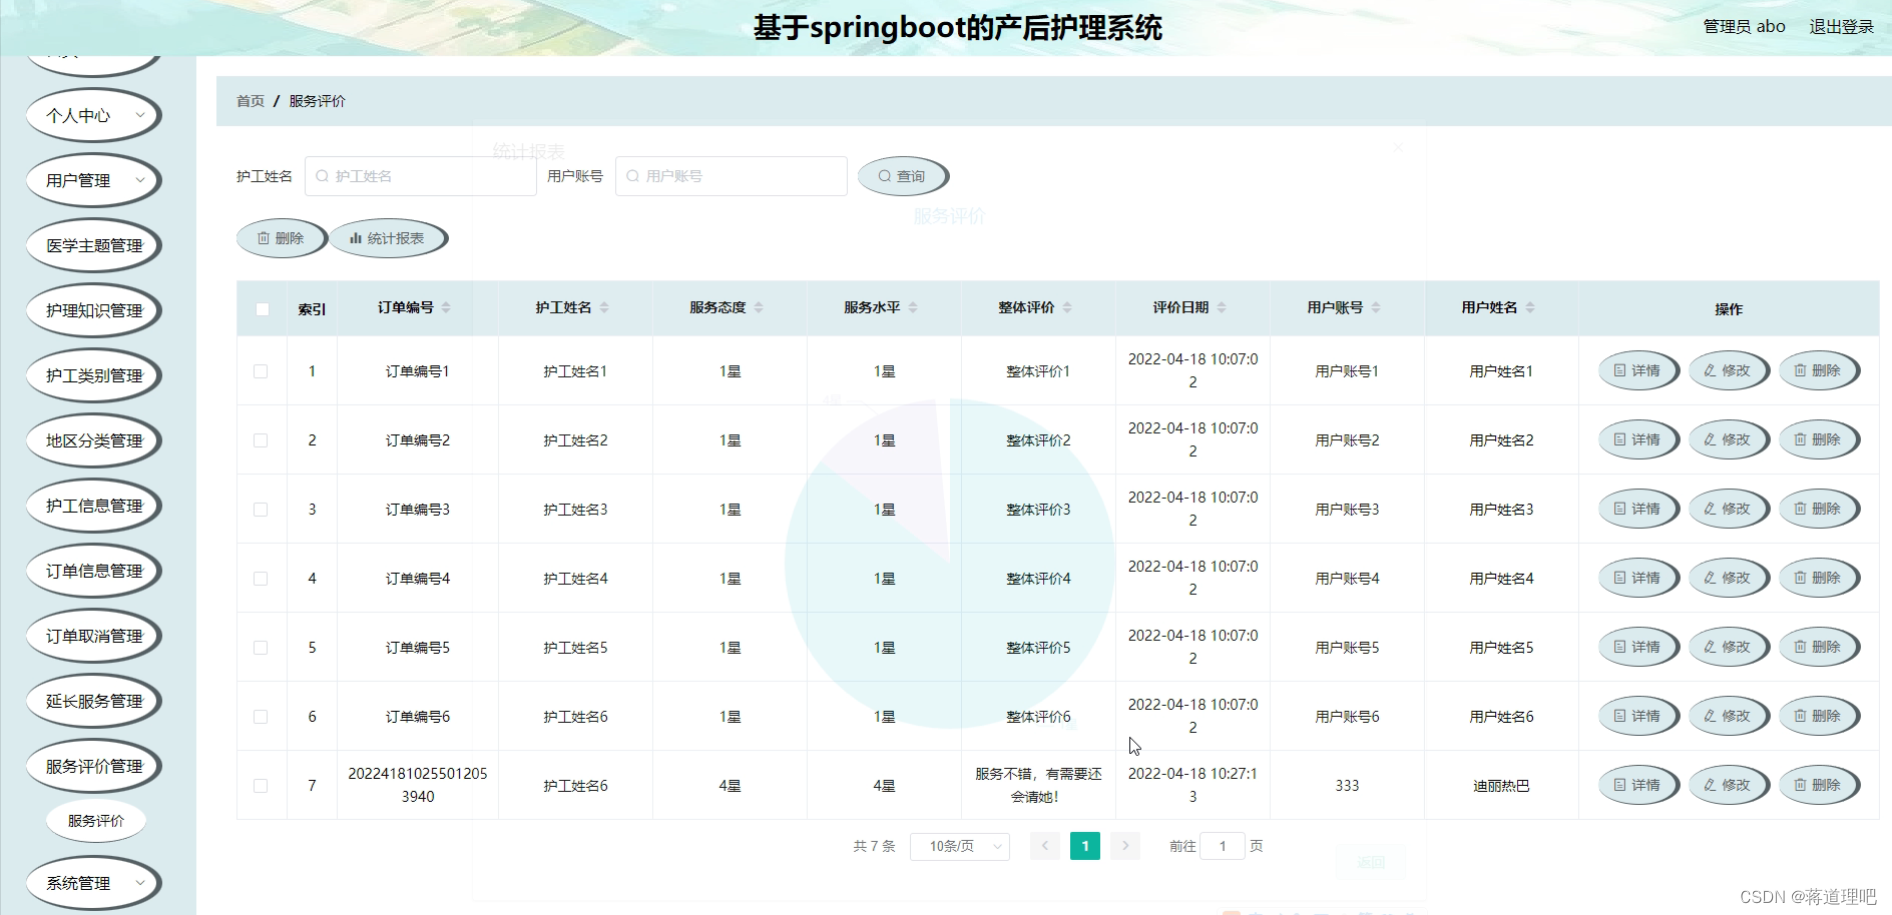
Task: Go to next page arrow in pagination
Action: point(1125,846)
